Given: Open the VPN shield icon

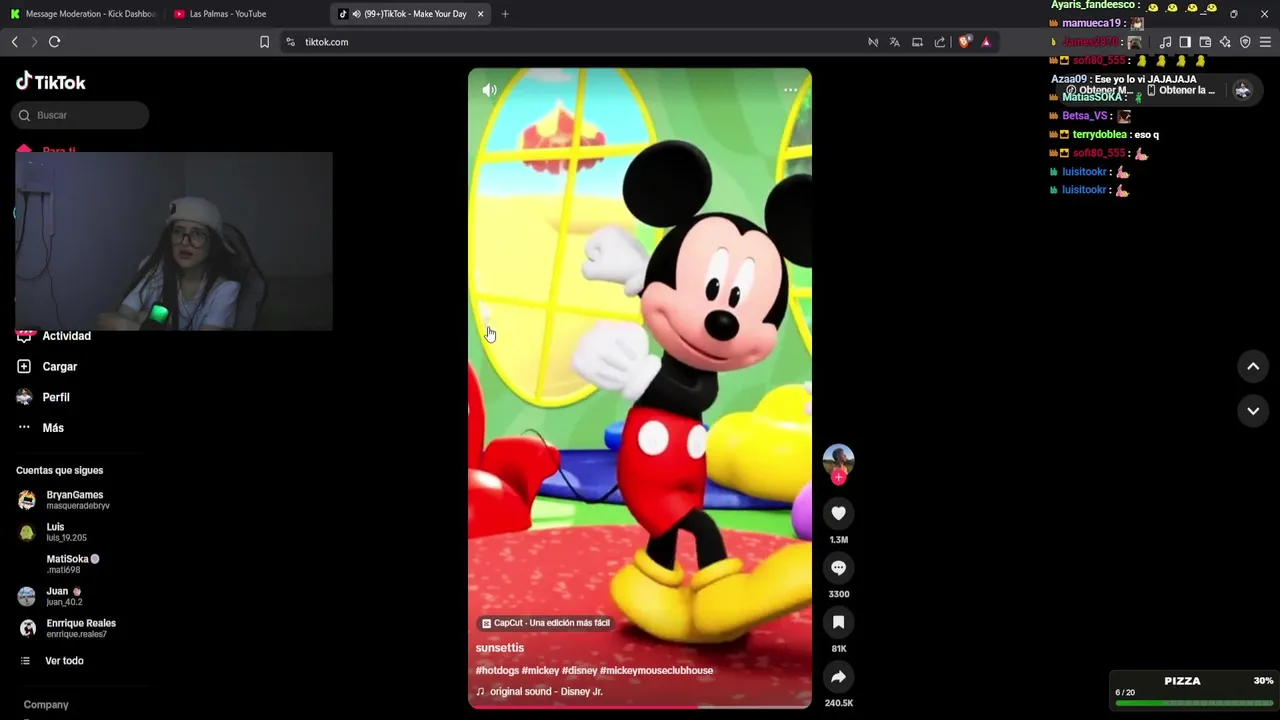Looking at the screenshot, I should tap(1245, 42).
